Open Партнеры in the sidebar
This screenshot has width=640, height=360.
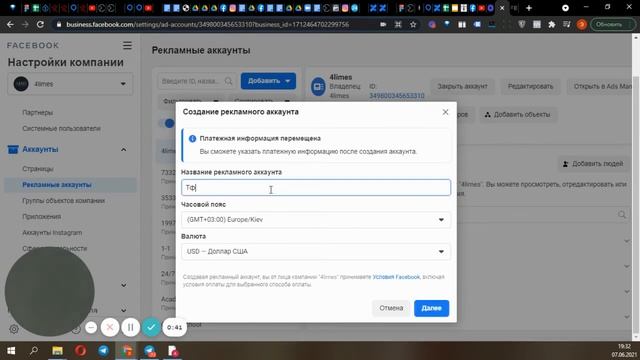[x=38, y=113]
